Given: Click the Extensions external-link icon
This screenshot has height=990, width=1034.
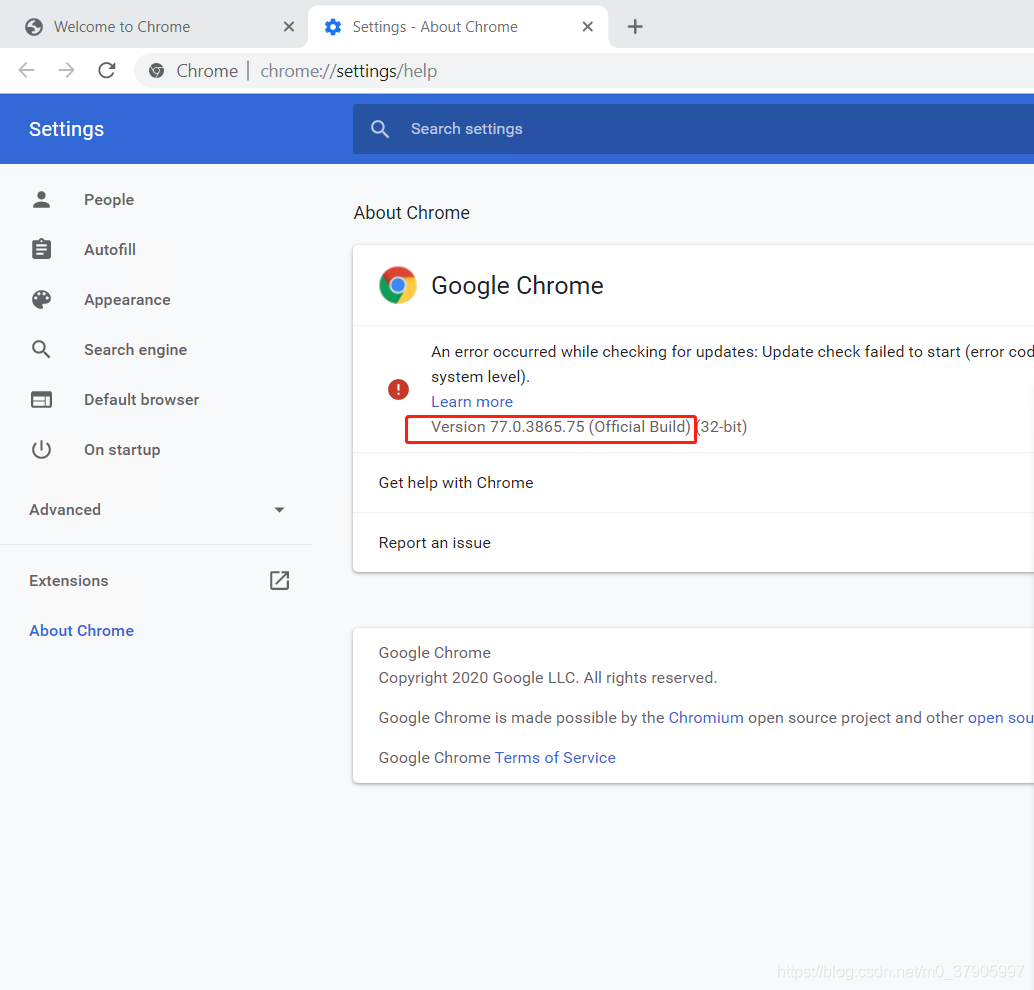Looking at the screenshot, I should tap(280, 581).
